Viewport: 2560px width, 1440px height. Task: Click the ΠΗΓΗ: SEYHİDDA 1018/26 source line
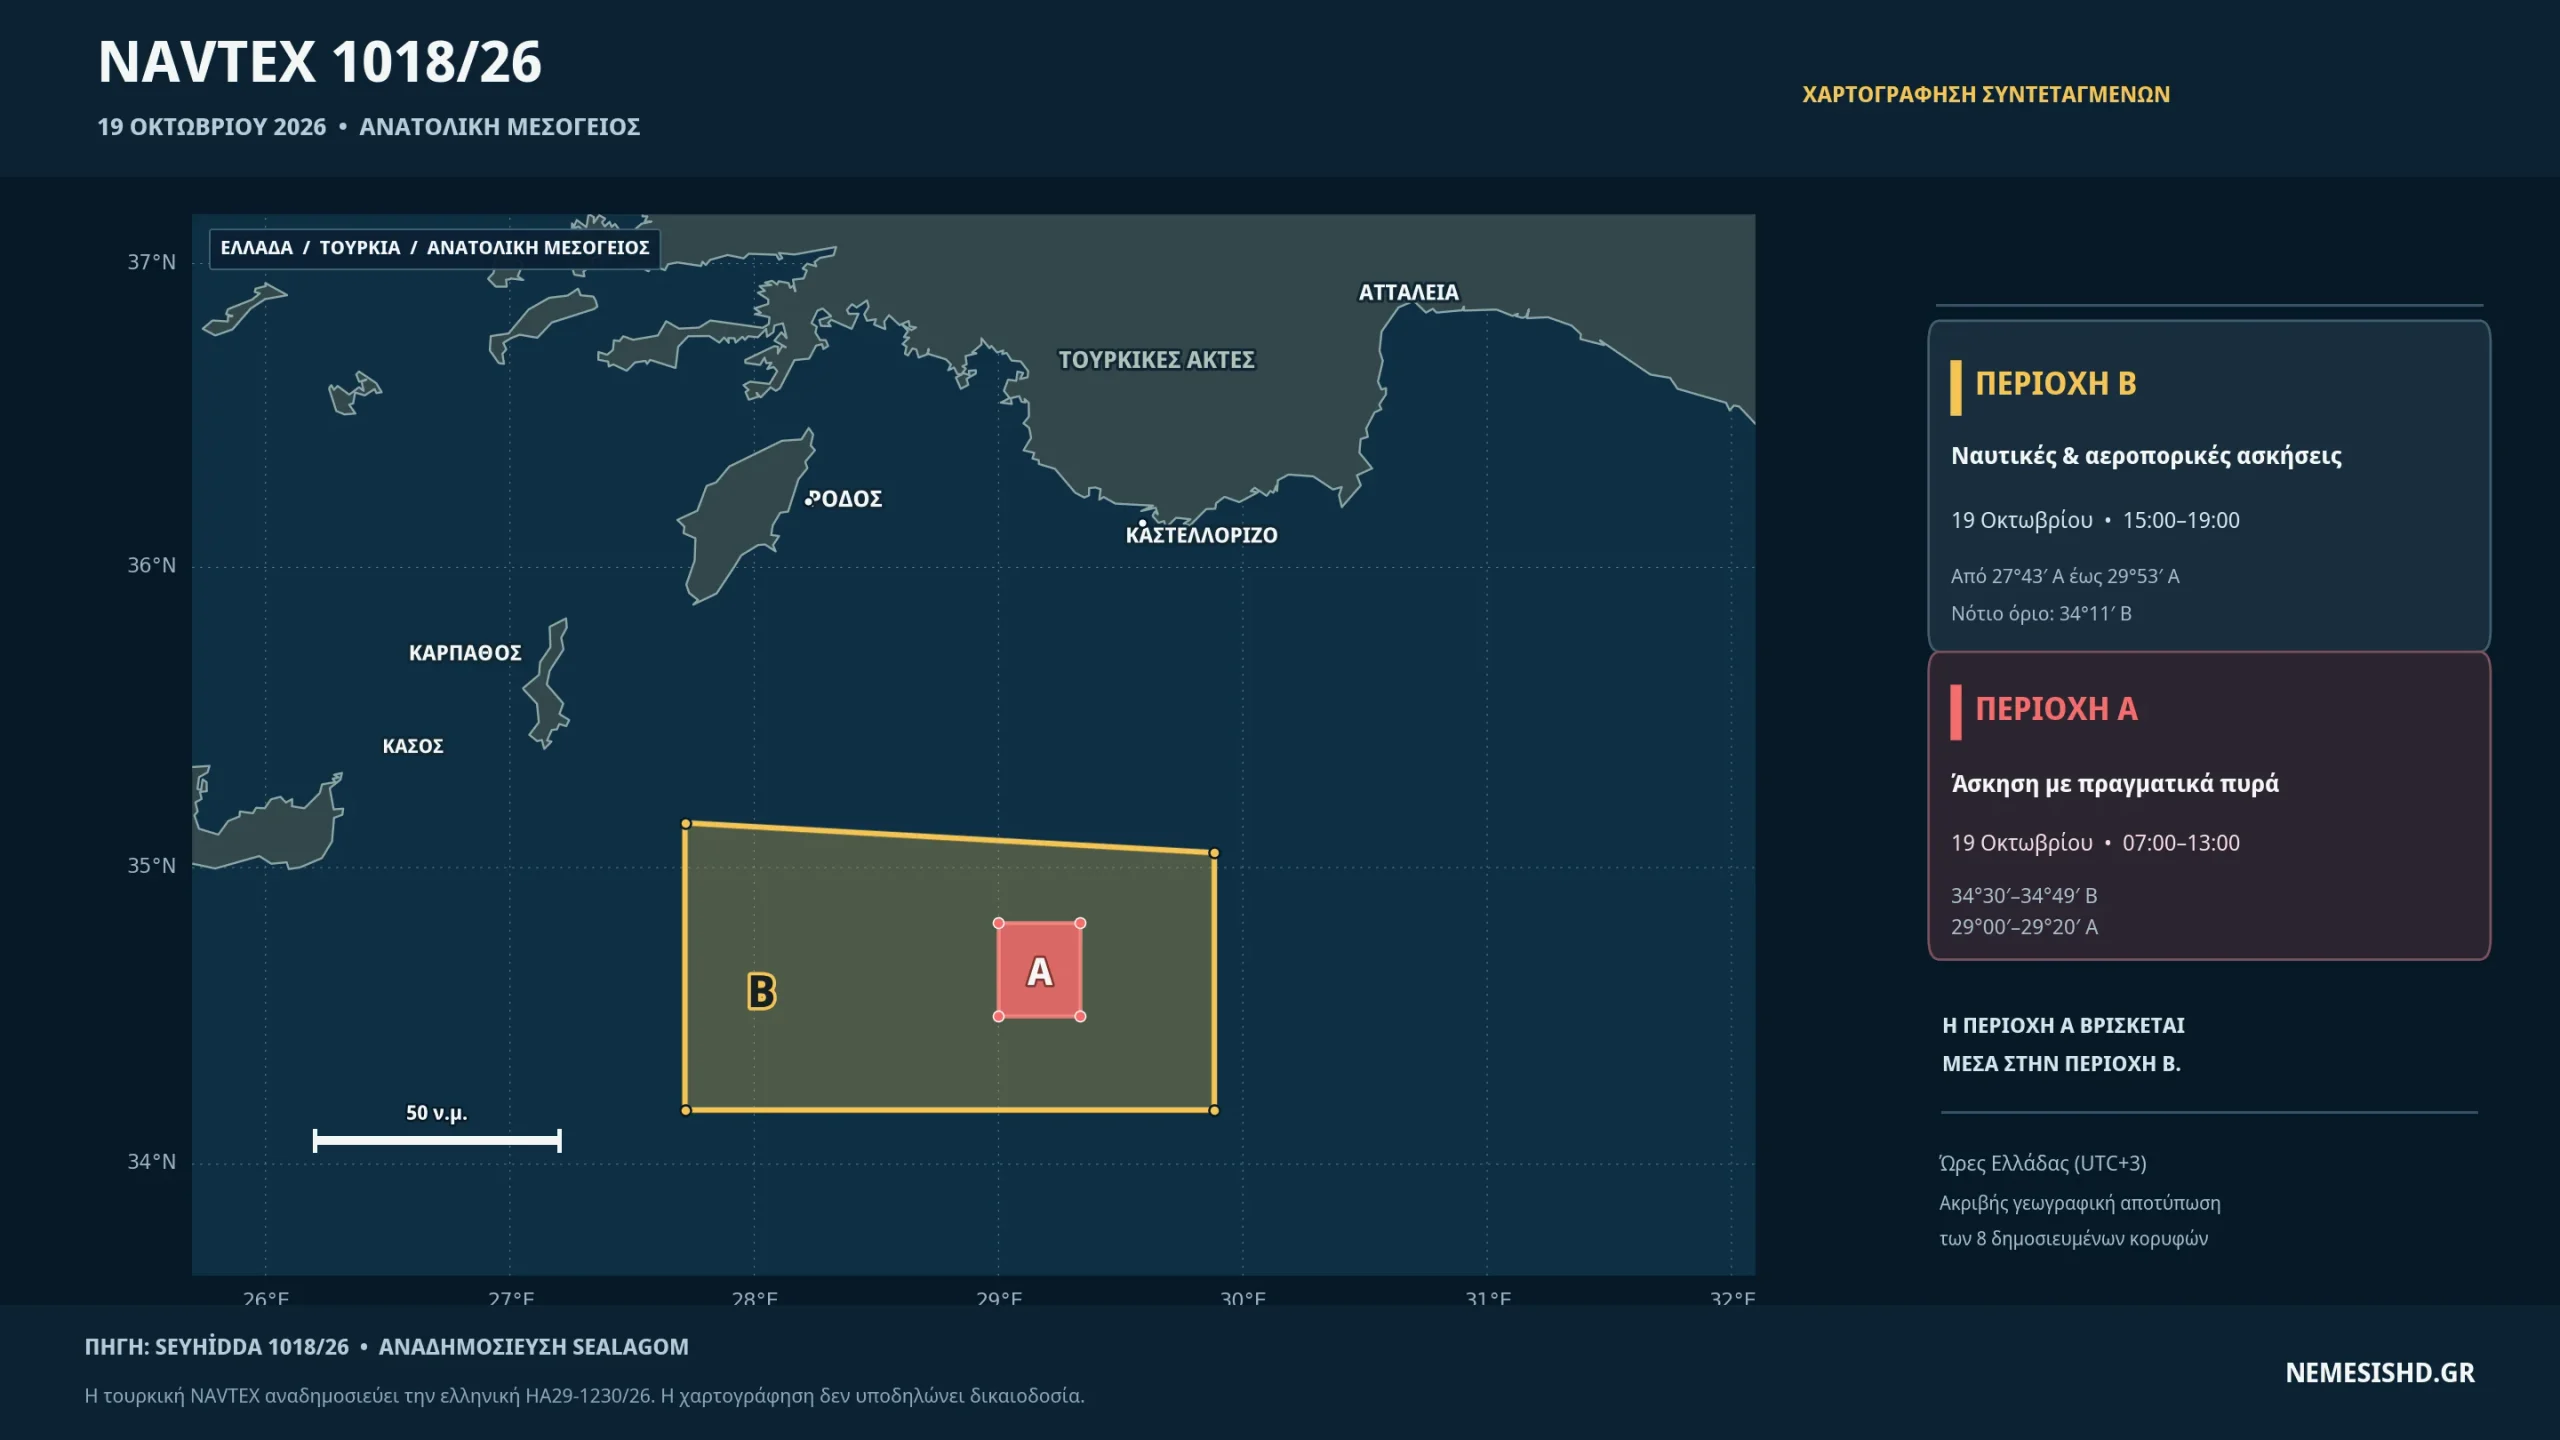217,1347
